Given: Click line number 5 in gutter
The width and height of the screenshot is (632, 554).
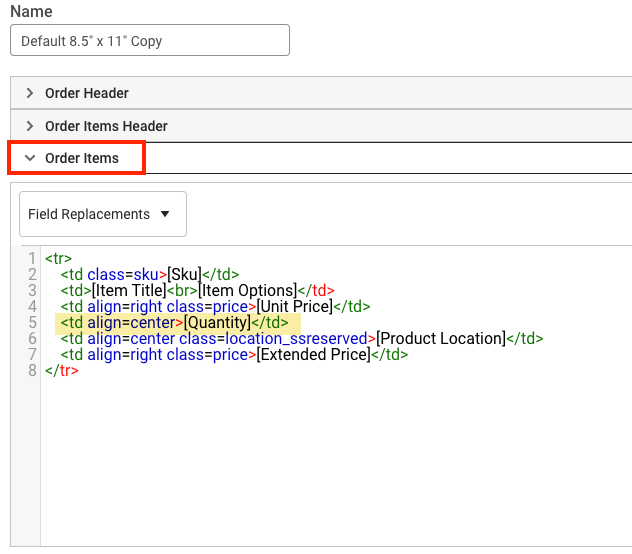Looking at the screenshot, I should [32, 323].
